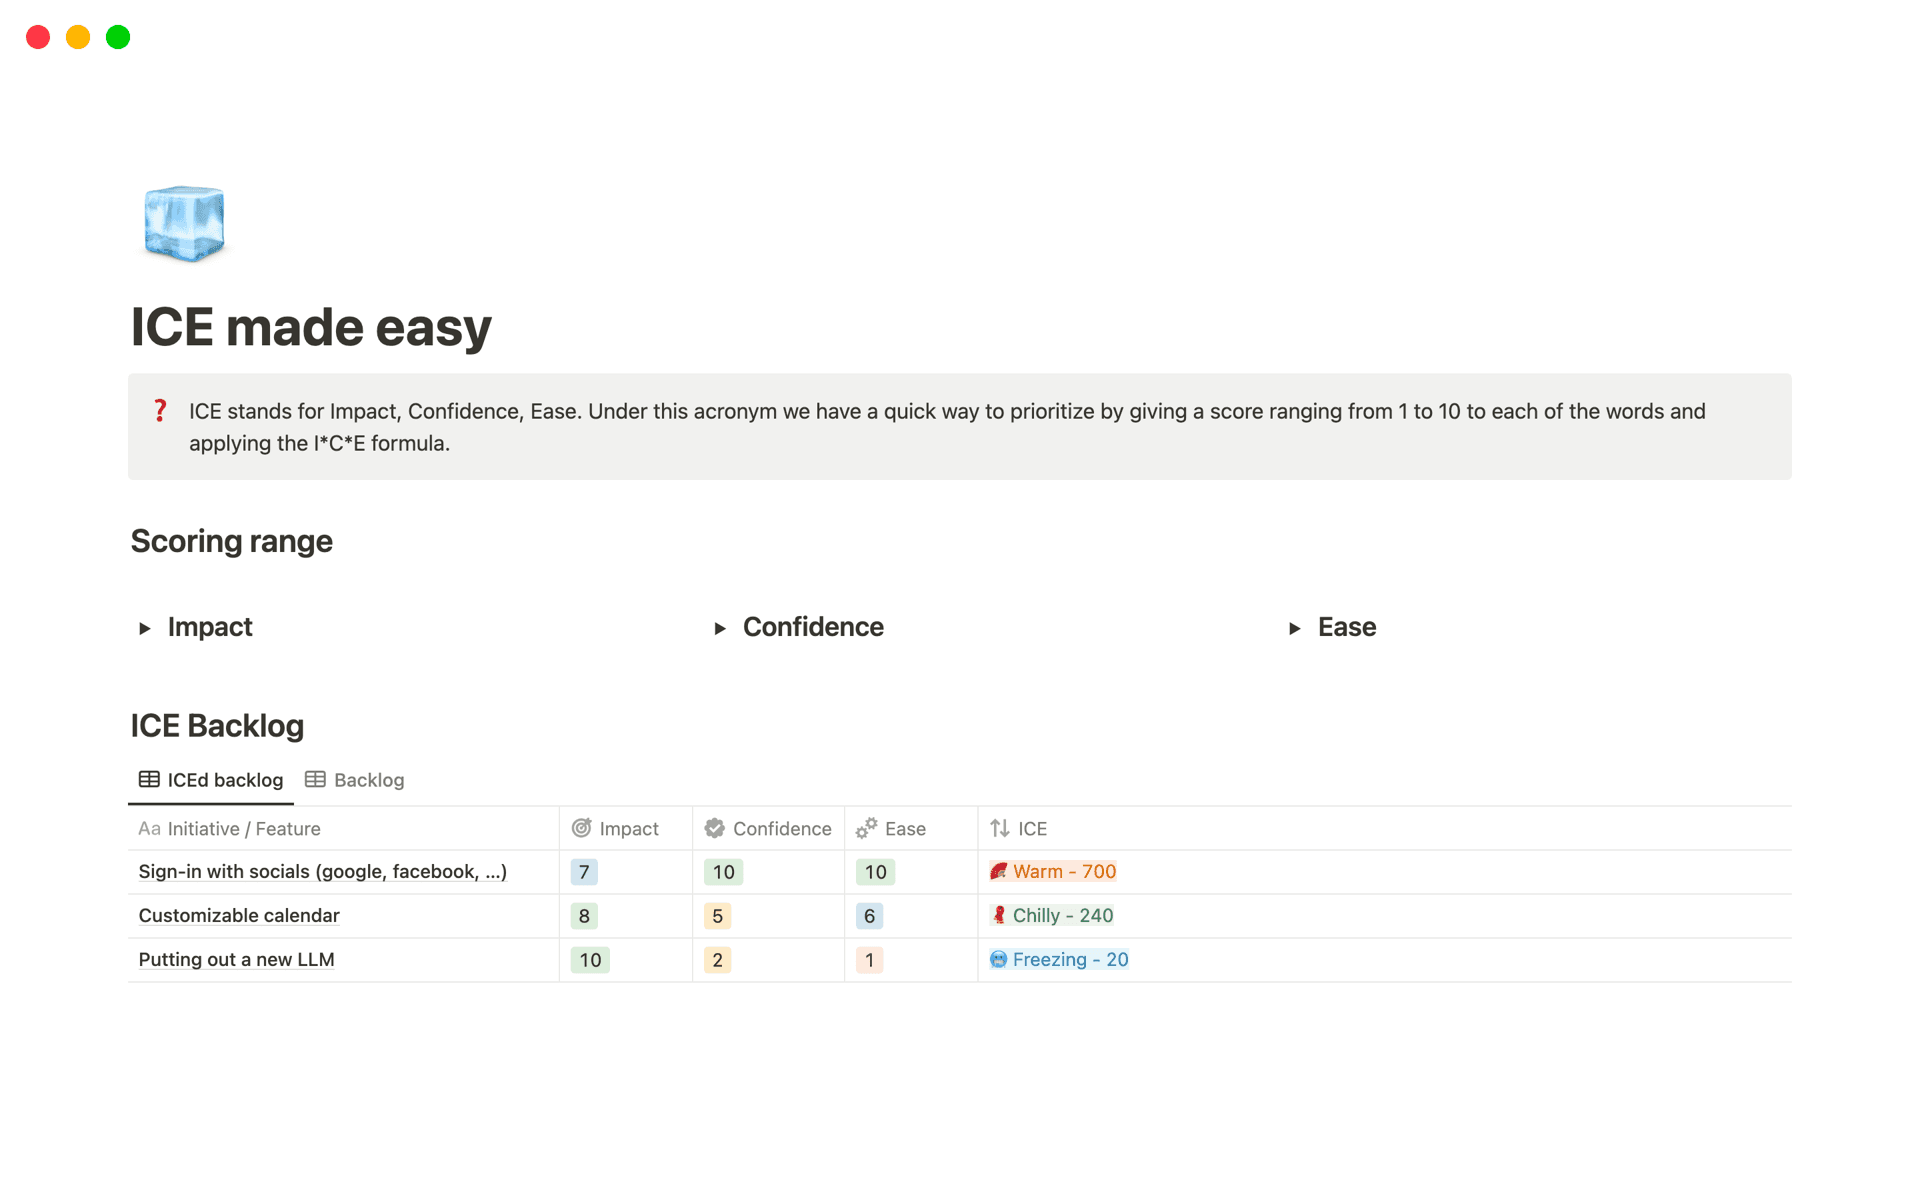Expand the Ease toggle section
The width and height of the screenshot is (1920, 1200).
coord(1294,628)
